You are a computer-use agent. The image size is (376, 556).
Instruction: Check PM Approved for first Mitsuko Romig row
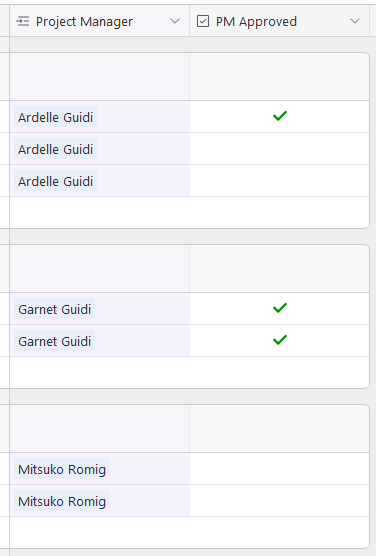[x=280, y=468]
